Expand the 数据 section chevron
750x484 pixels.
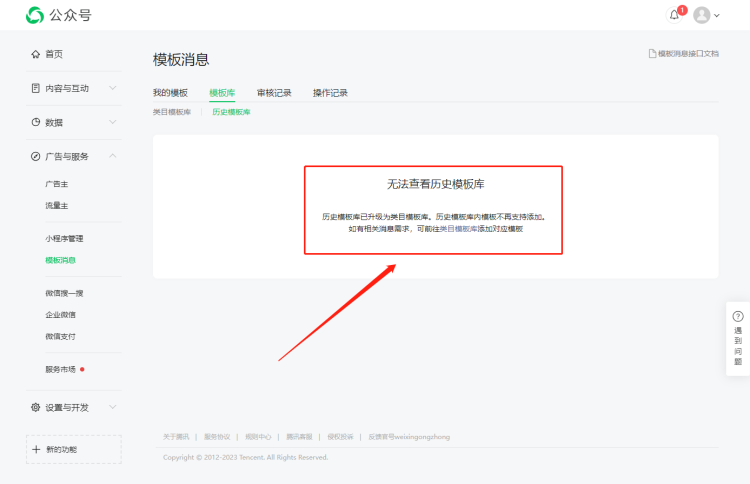pyautogui.click(x=113, y=122)
